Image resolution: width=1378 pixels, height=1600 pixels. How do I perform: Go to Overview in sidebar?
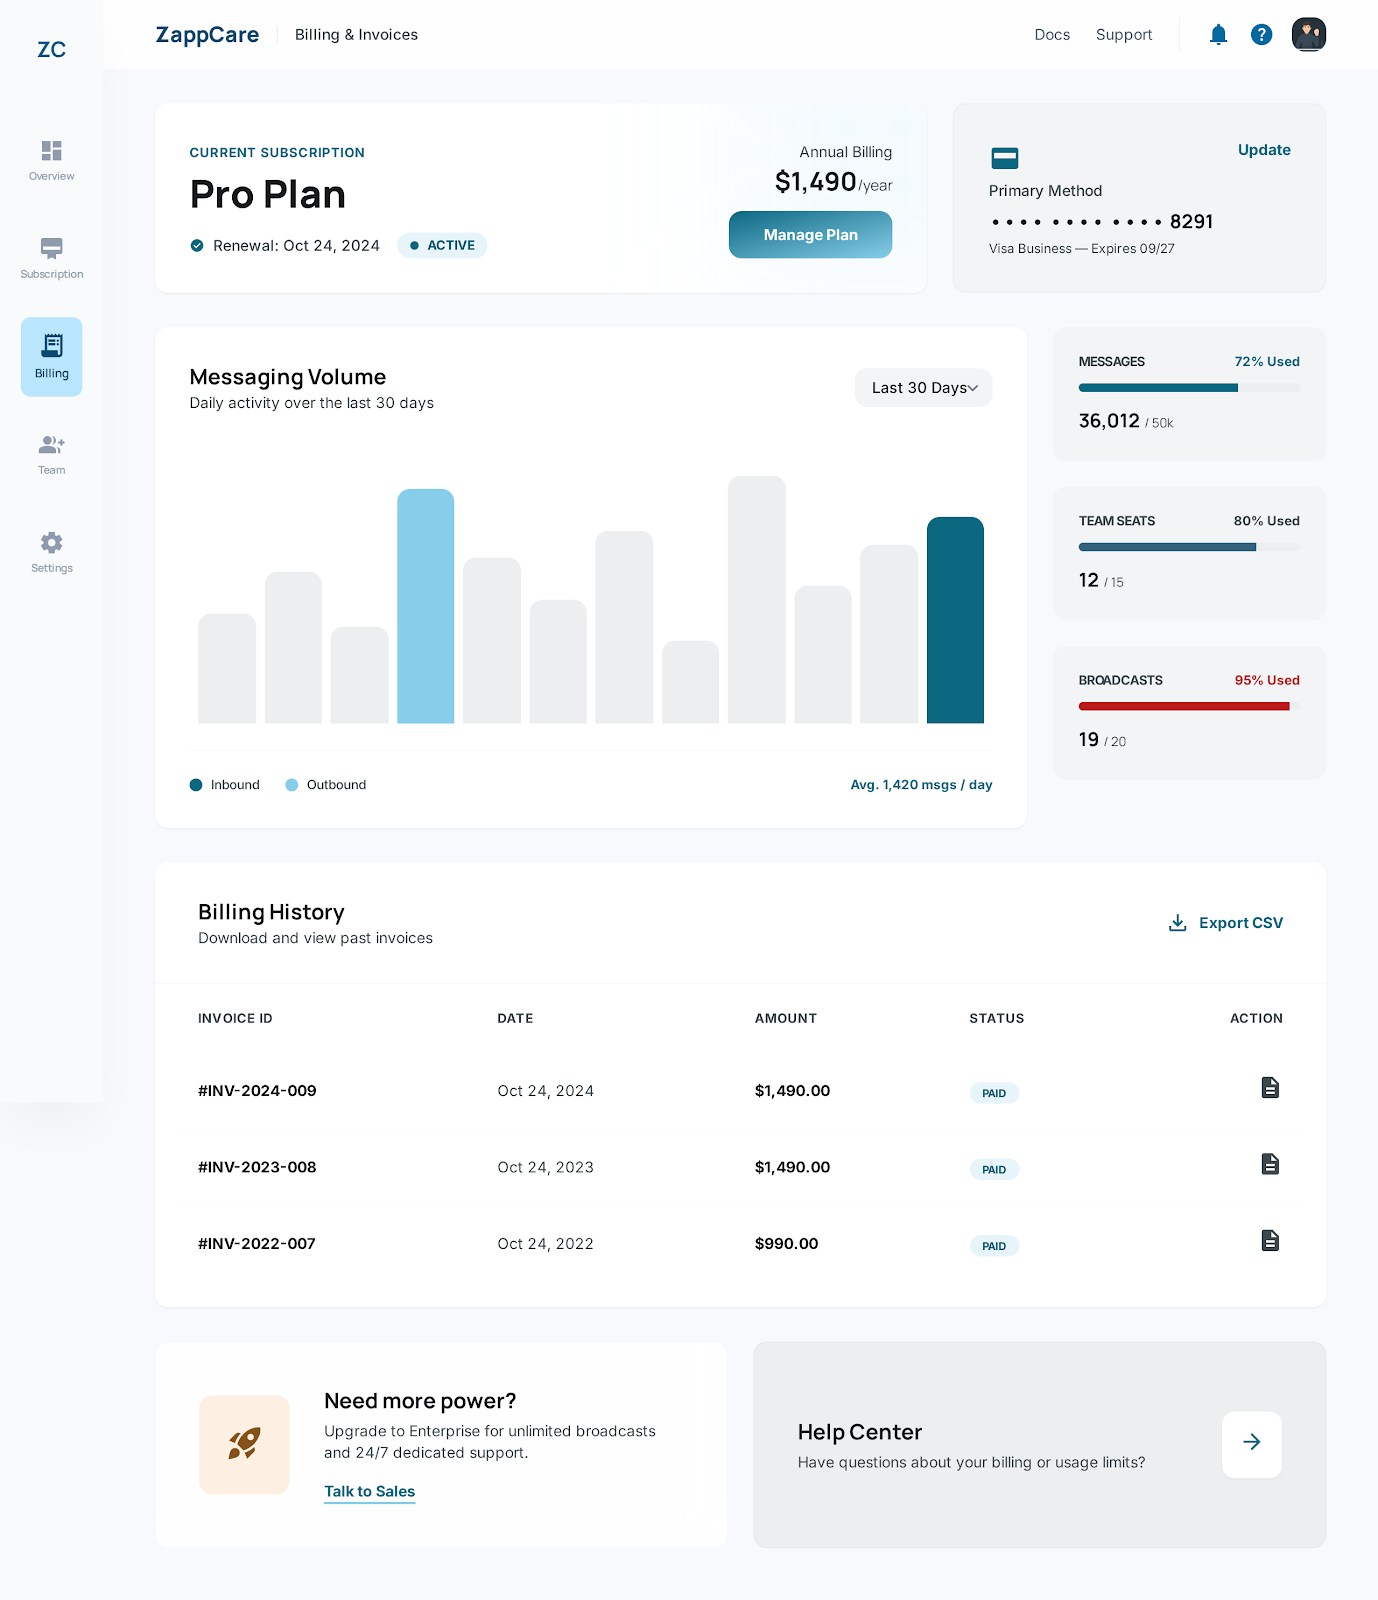point(52,160)
